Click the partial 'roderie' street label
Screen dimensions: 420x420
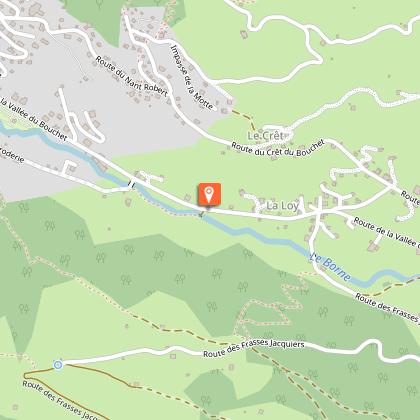pyautogui.click(x=12, y=154)
